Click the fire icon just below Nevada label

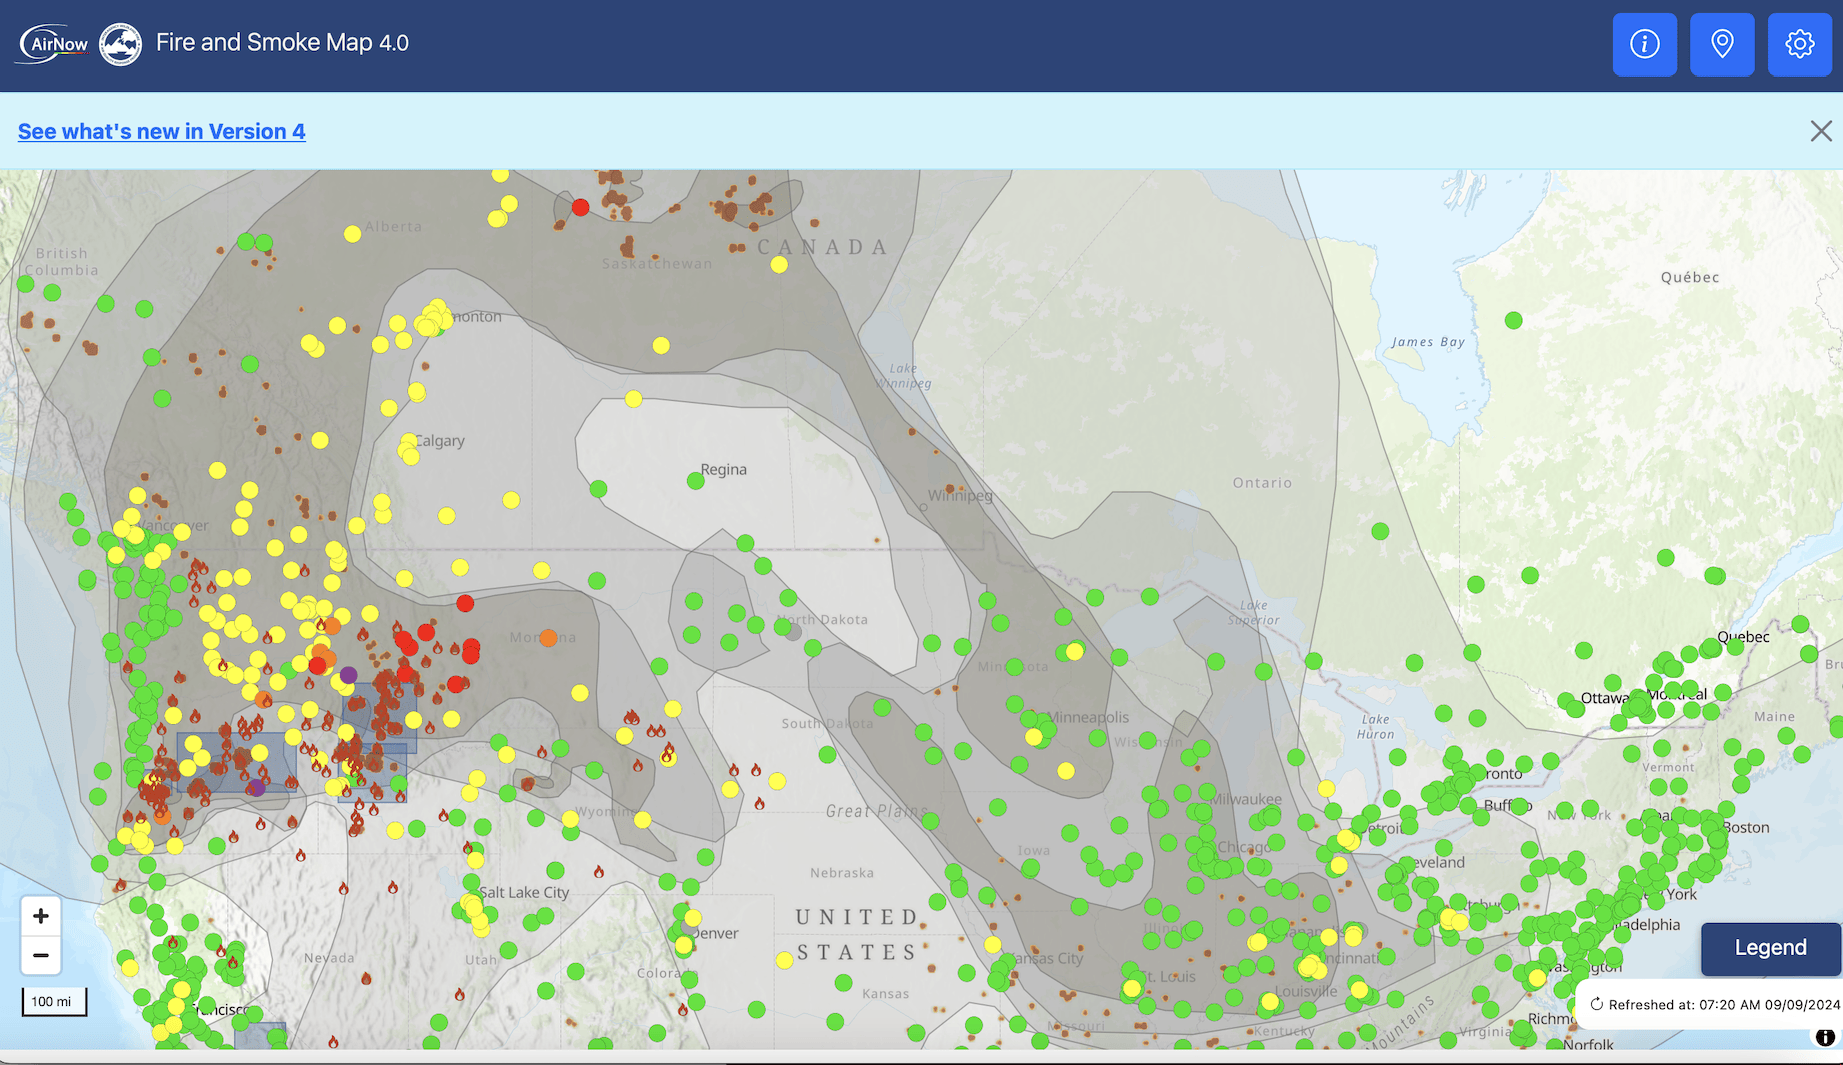[x=366, y=978]
